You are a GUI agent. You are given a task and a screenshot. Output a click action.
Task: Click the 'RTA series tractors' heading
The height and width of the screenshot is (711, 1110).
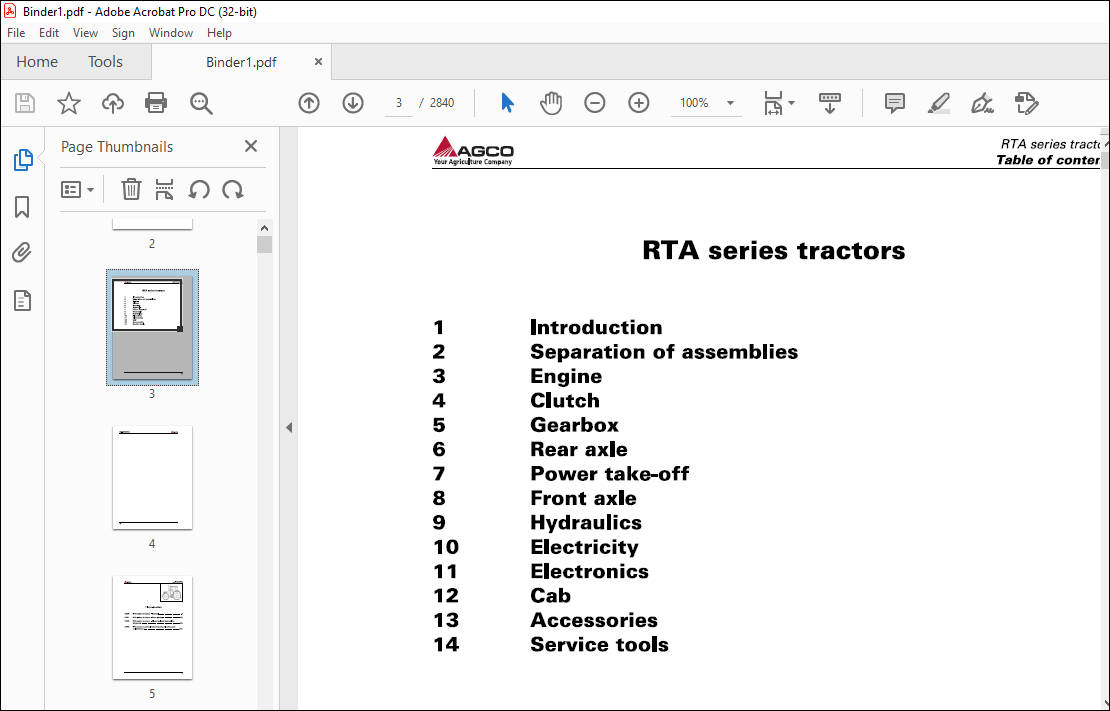click(774, 250)
